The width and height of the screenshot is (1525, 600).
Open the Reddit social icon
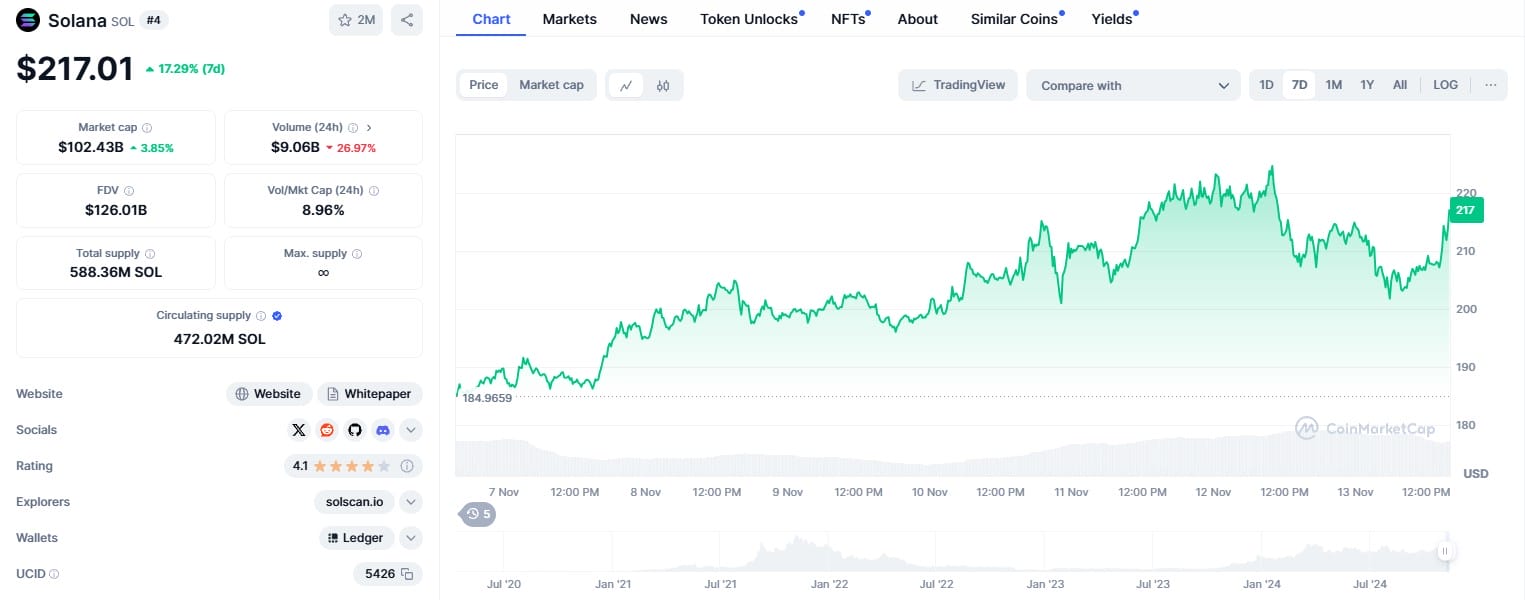pyautogui.click(x=327, y=430)
